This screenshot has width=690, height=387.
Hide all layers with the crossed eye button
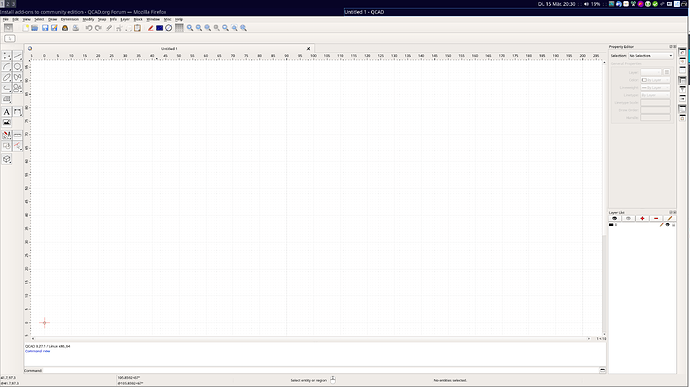[x=628, y=218]
